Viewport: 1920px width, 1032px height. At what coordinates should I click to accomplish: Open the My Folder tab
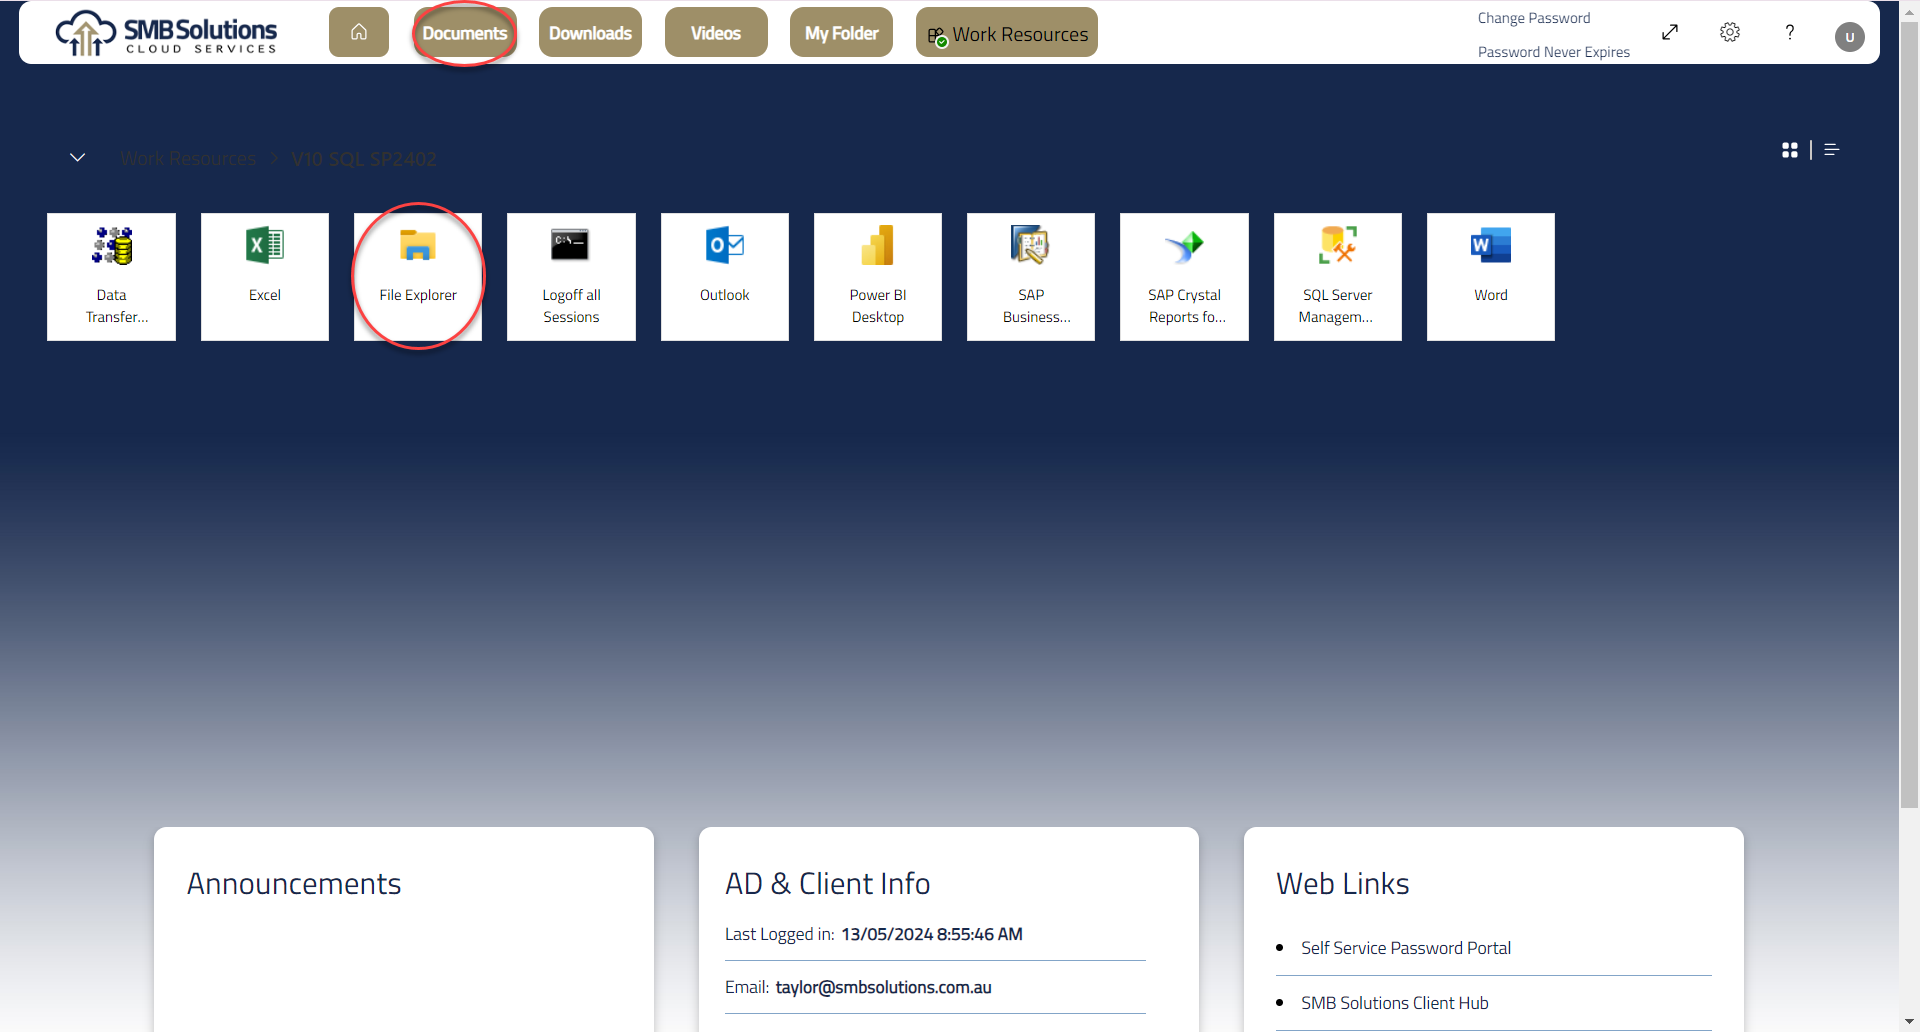point(841,32)
